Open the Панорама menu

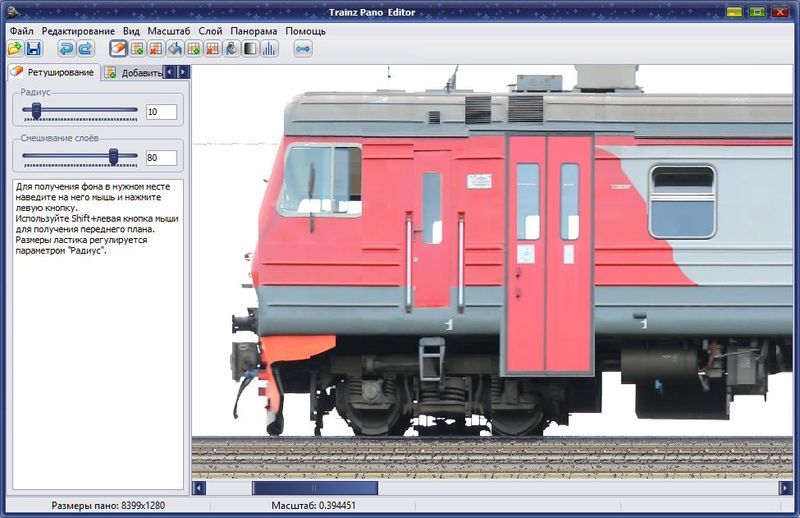coord(254,31)
